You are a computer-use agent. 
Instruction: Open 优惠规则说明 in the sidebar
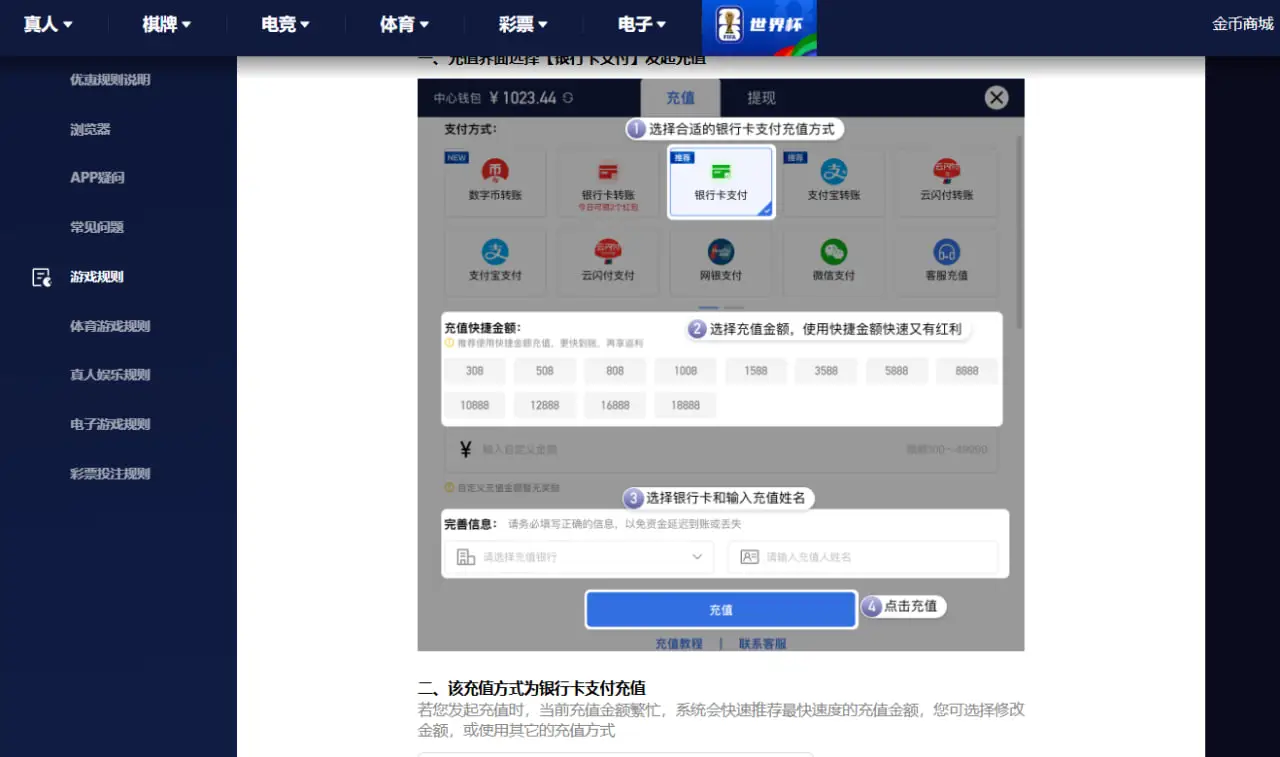pos(110,80)
